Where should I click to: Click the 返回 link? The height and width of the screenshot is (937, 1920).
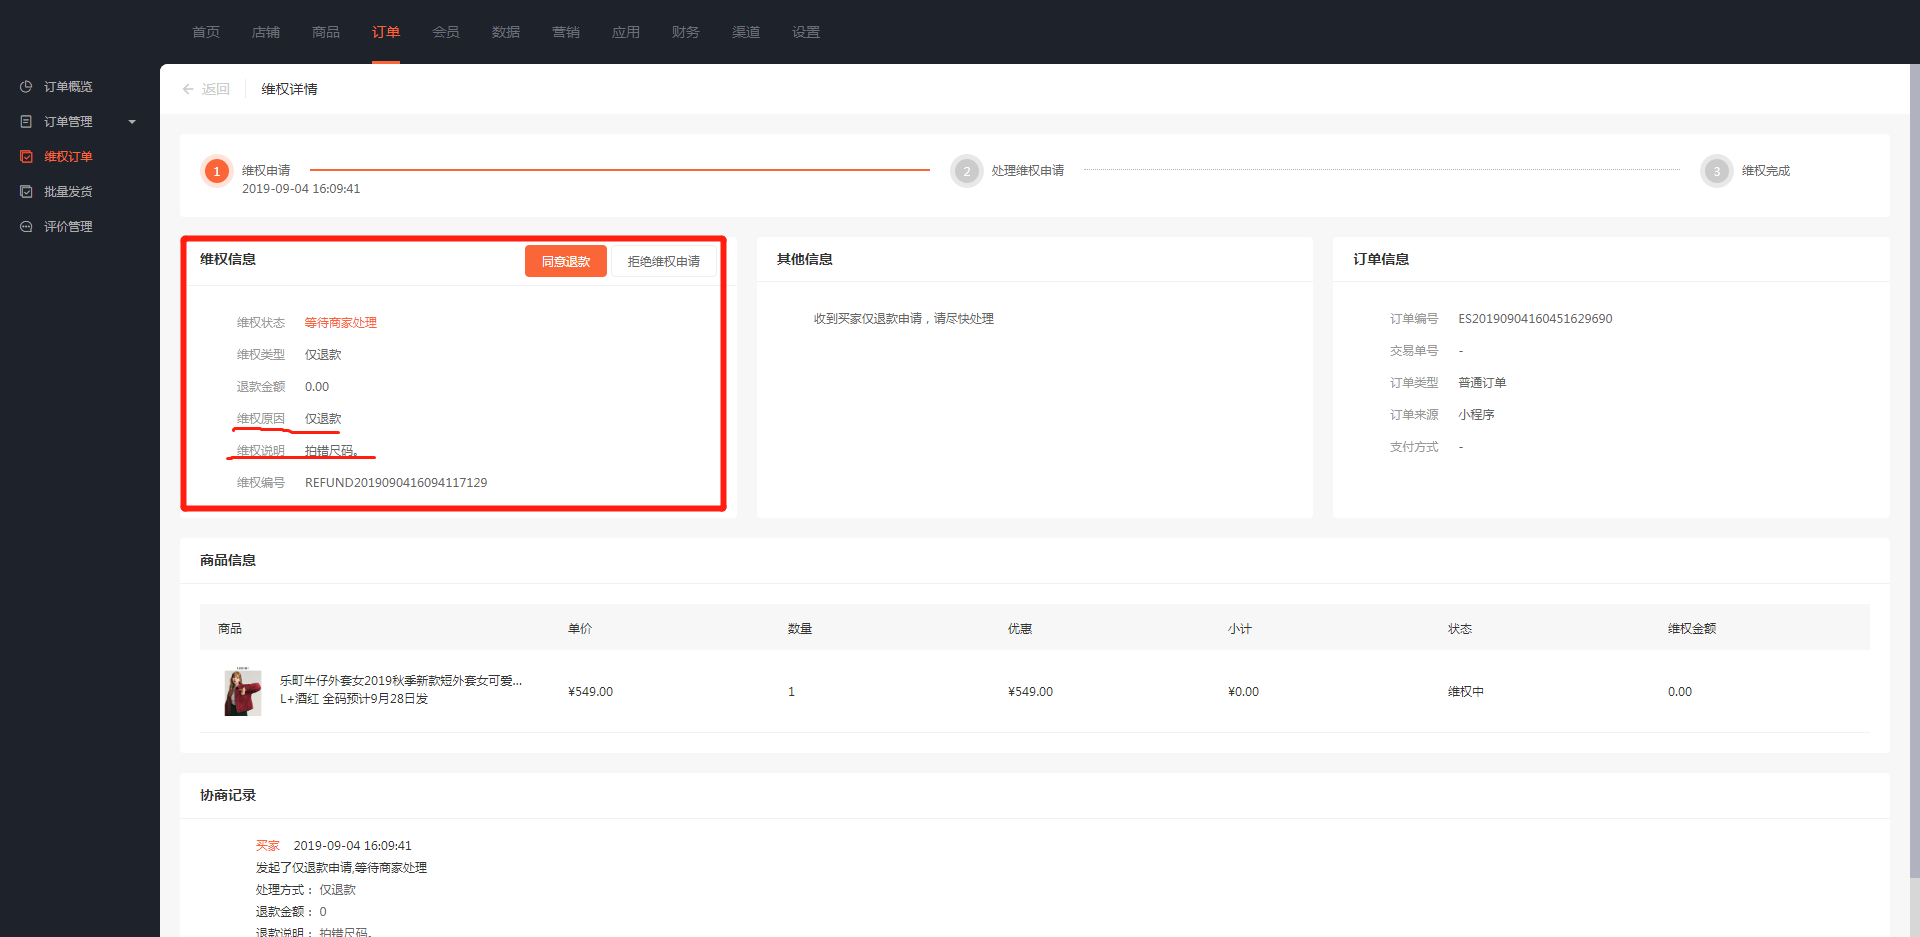click(215, 89)
